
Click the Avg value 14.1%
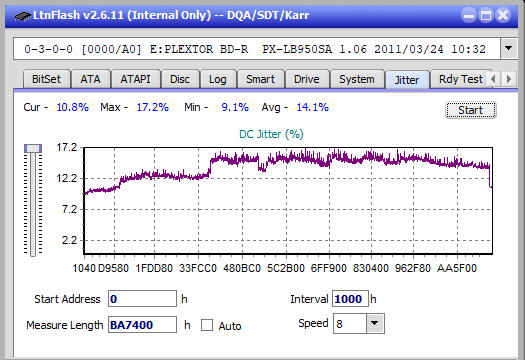coord(312,107)
